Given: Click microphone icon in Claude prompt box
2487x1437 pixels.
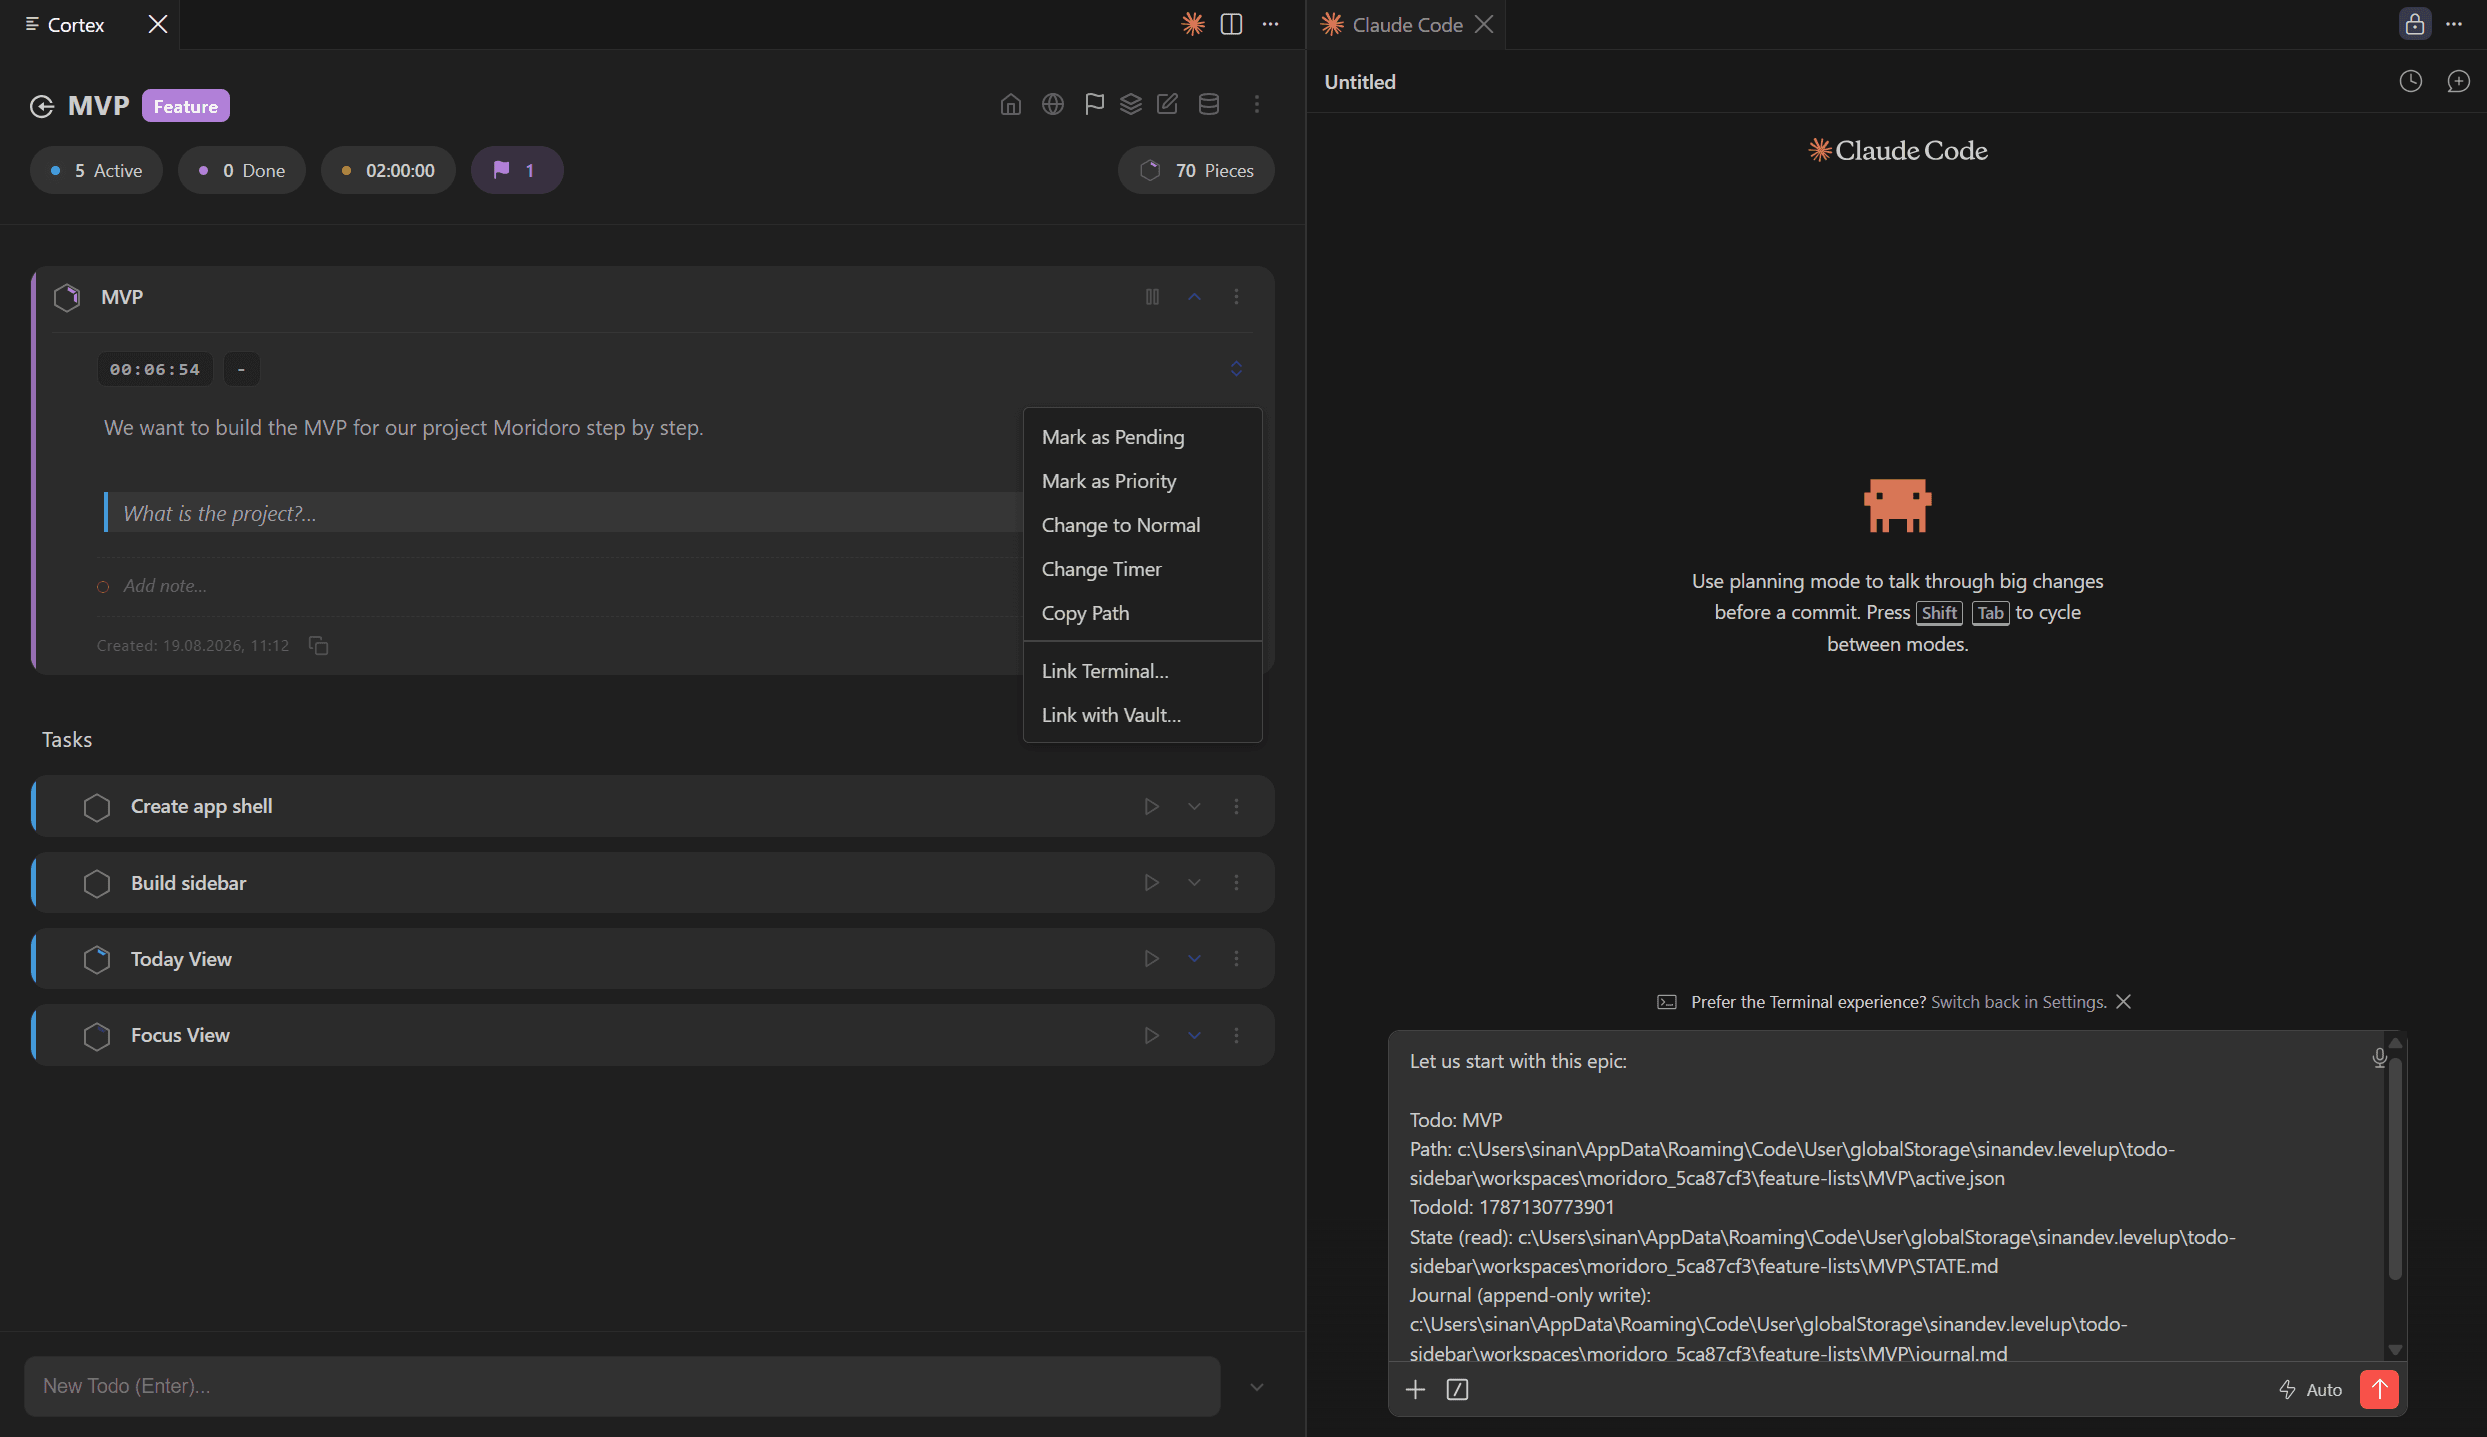Looking at the screenshot, I should pos(2380,1057).
